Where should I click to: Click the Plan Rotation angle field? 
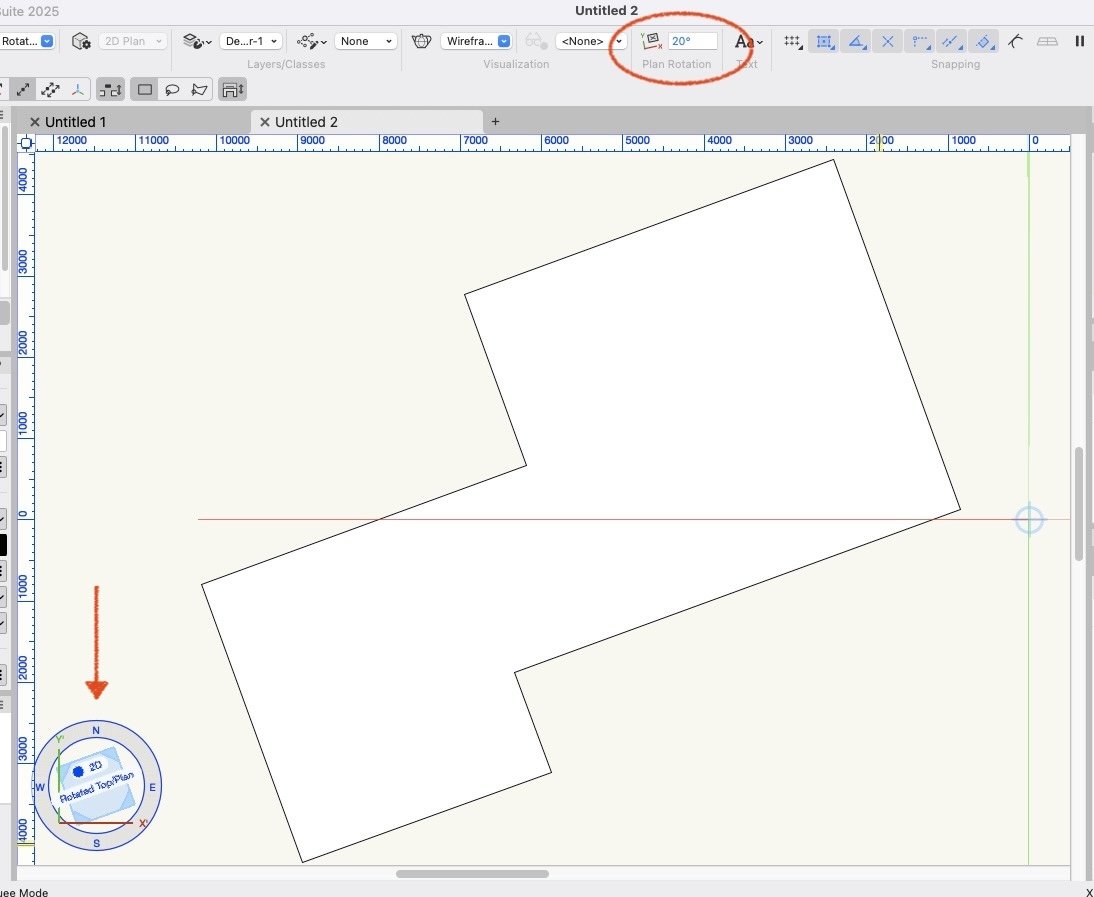692,41
